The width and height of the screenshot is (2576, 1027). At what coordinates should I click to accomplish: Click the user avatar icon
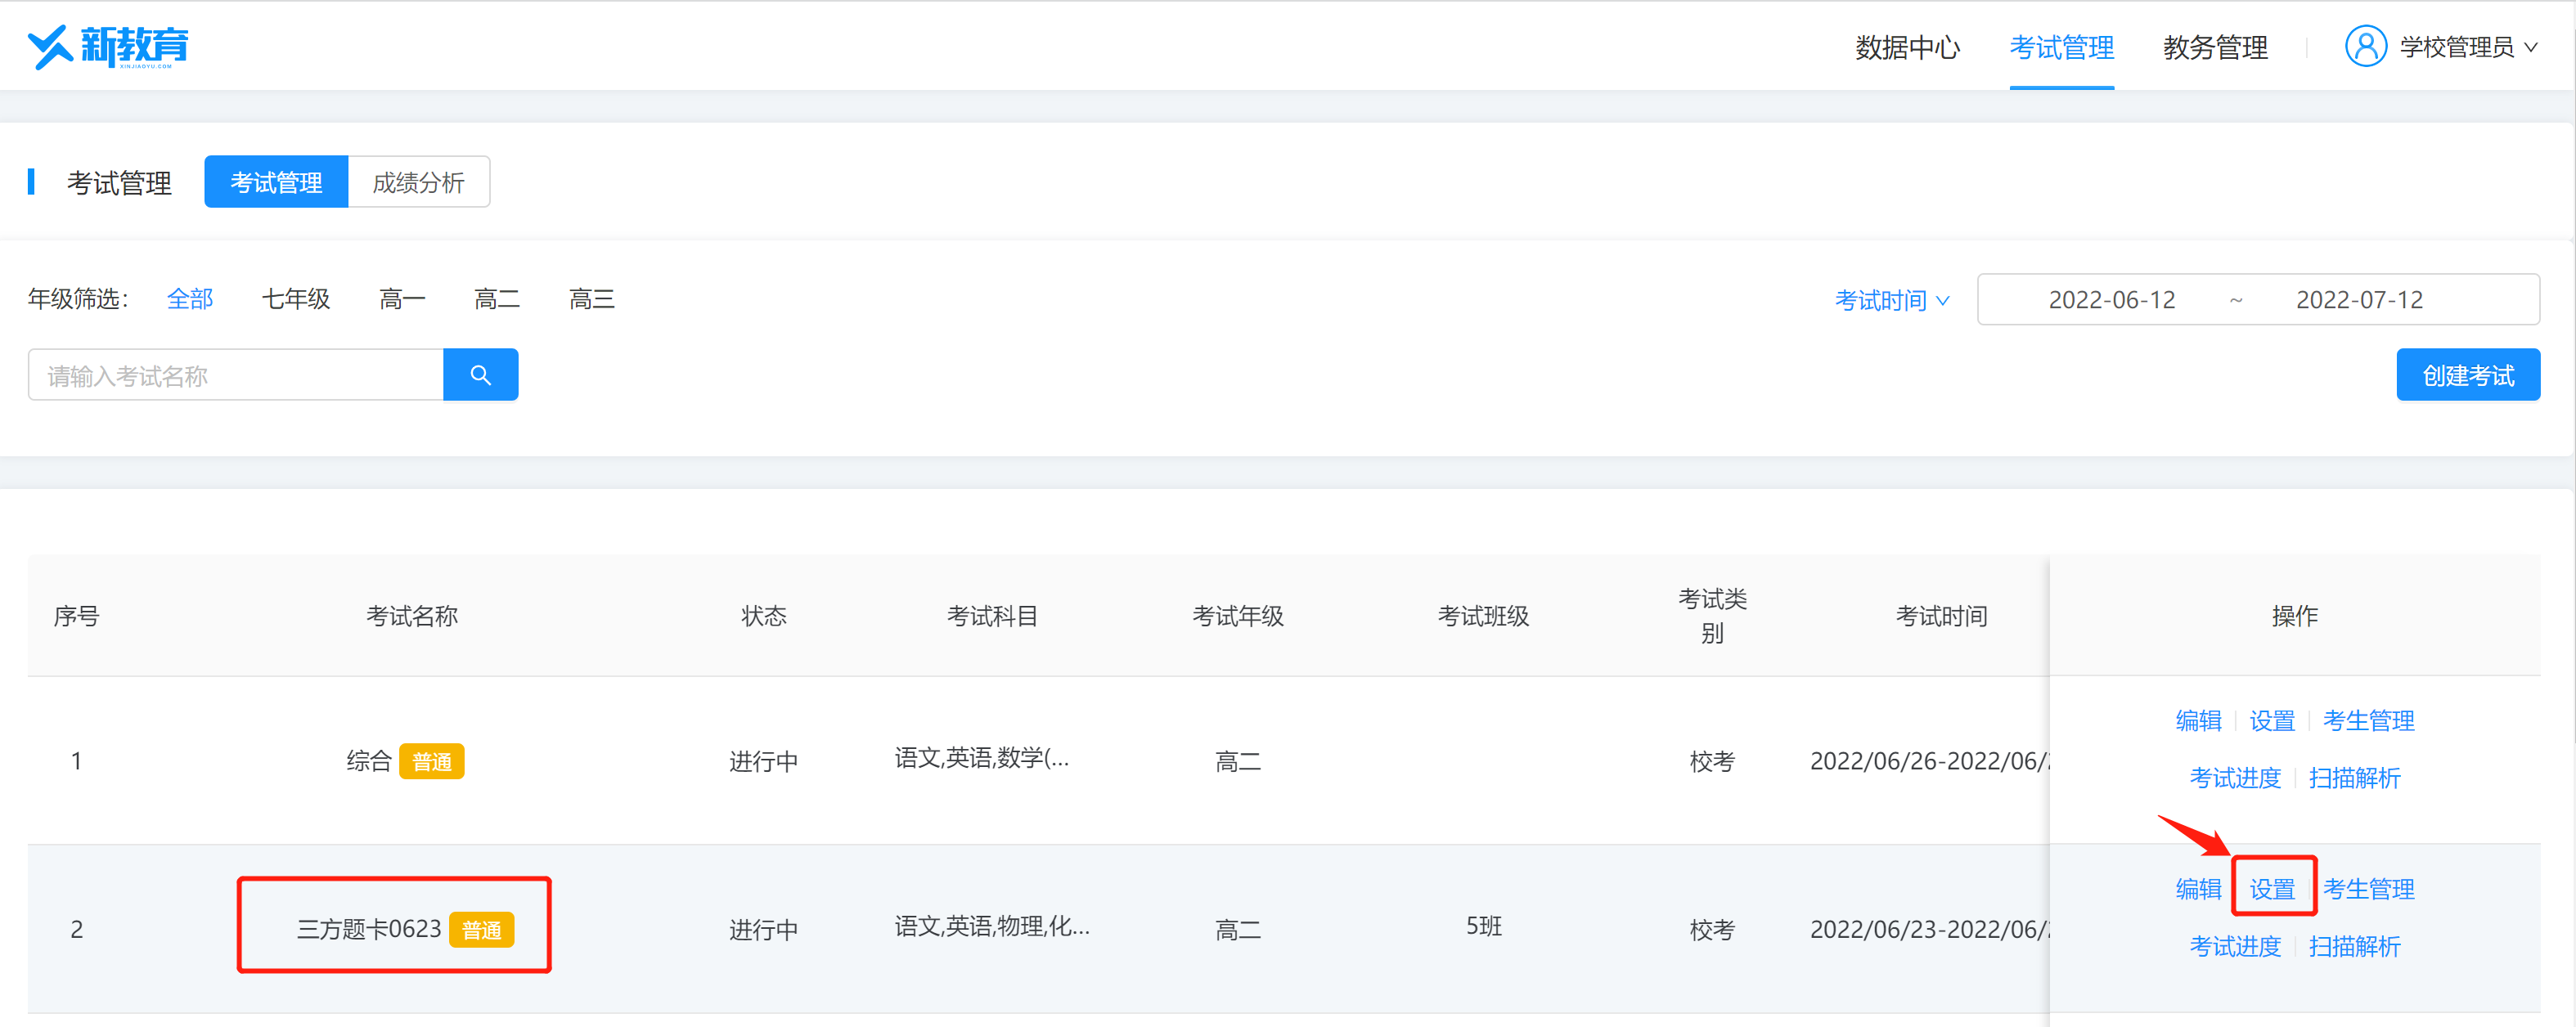pyautogui.click(x=2365, y=47)
